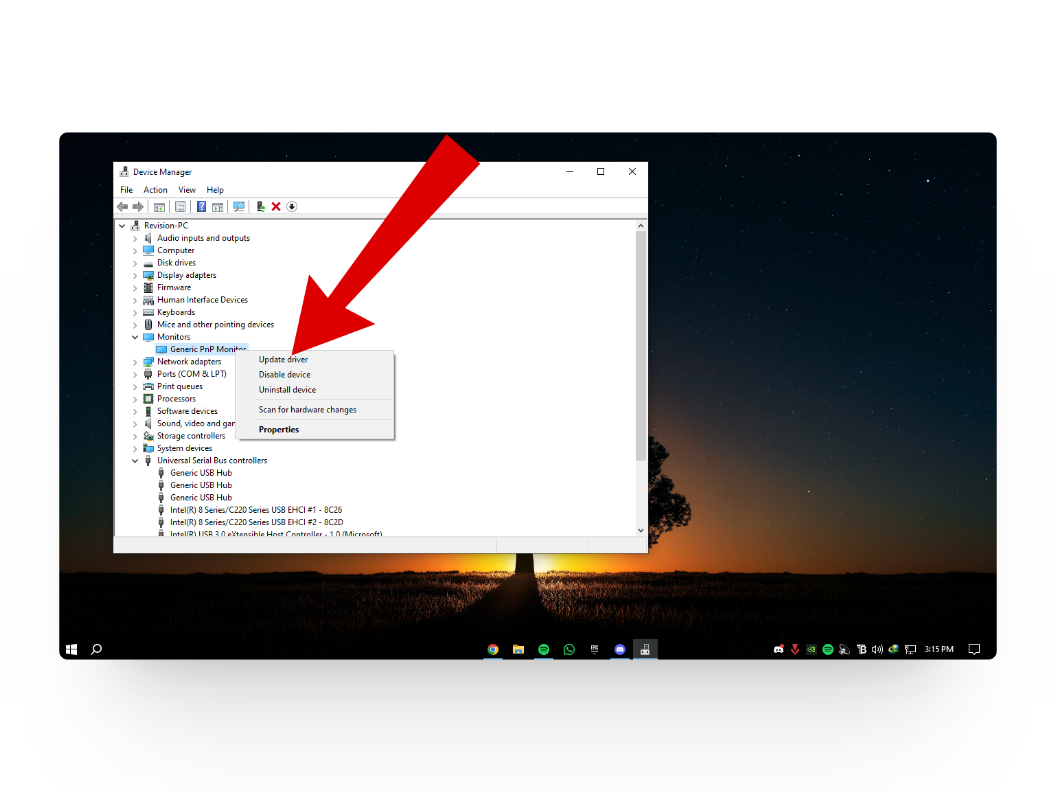1056x792 pixels.
Task: Click the Spotify icon in the system tray
Action: [828, 649]
